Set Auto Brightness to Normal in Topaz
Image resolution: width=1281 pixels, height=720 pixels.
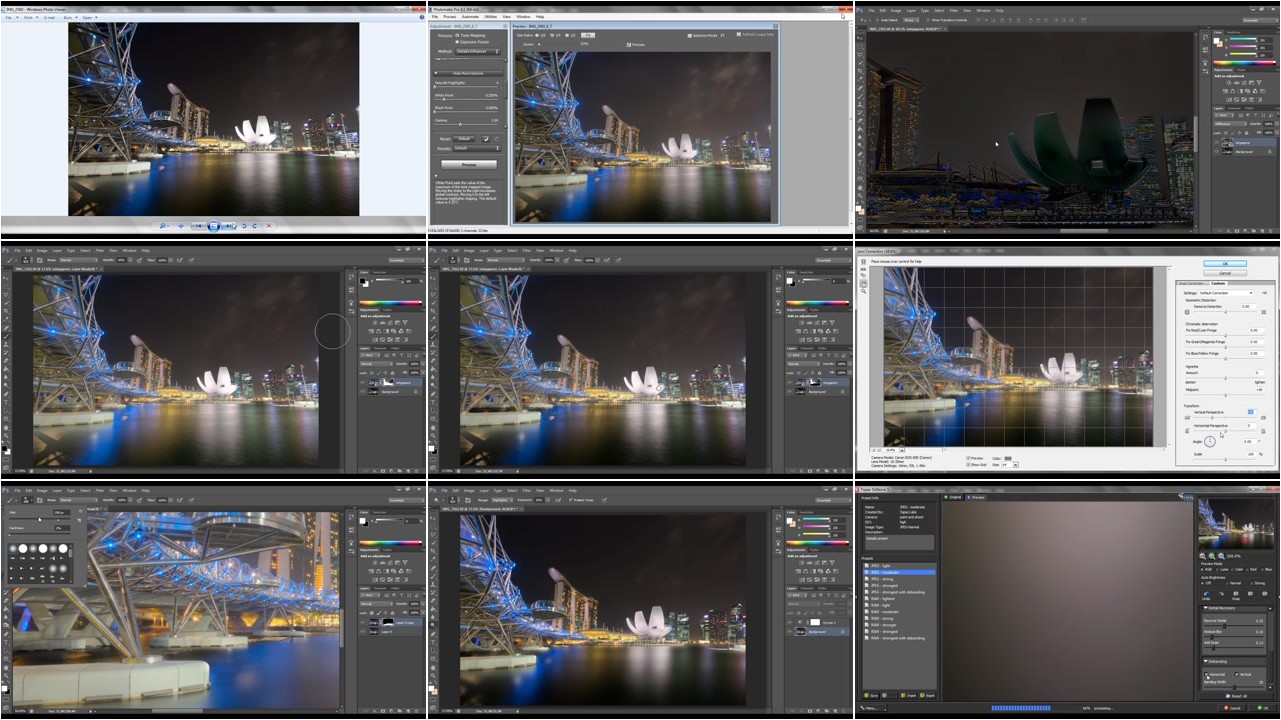click(1227, 583)
